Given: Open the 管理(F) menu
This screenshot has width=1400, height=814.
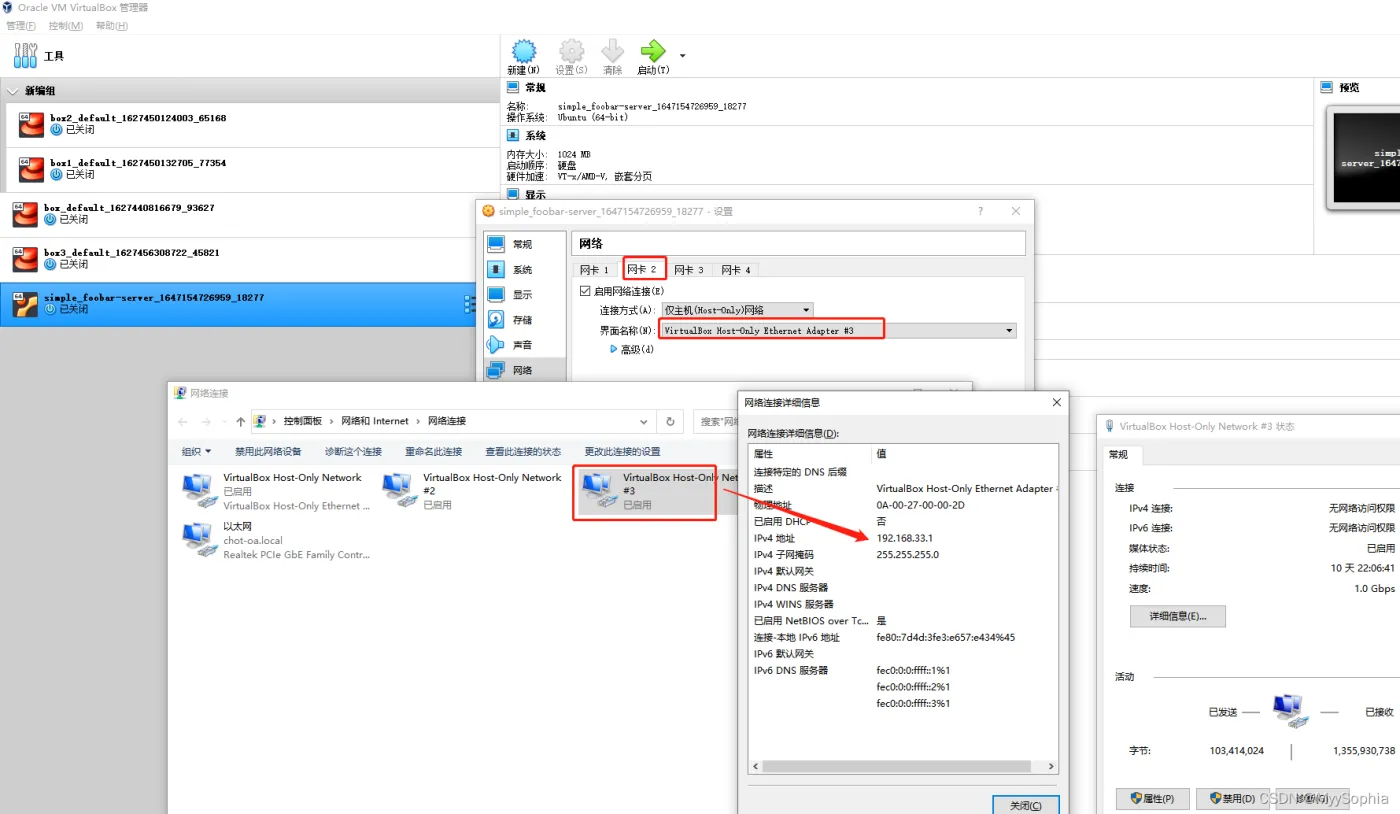Looking at the screenshot, I should click(21, 26).
